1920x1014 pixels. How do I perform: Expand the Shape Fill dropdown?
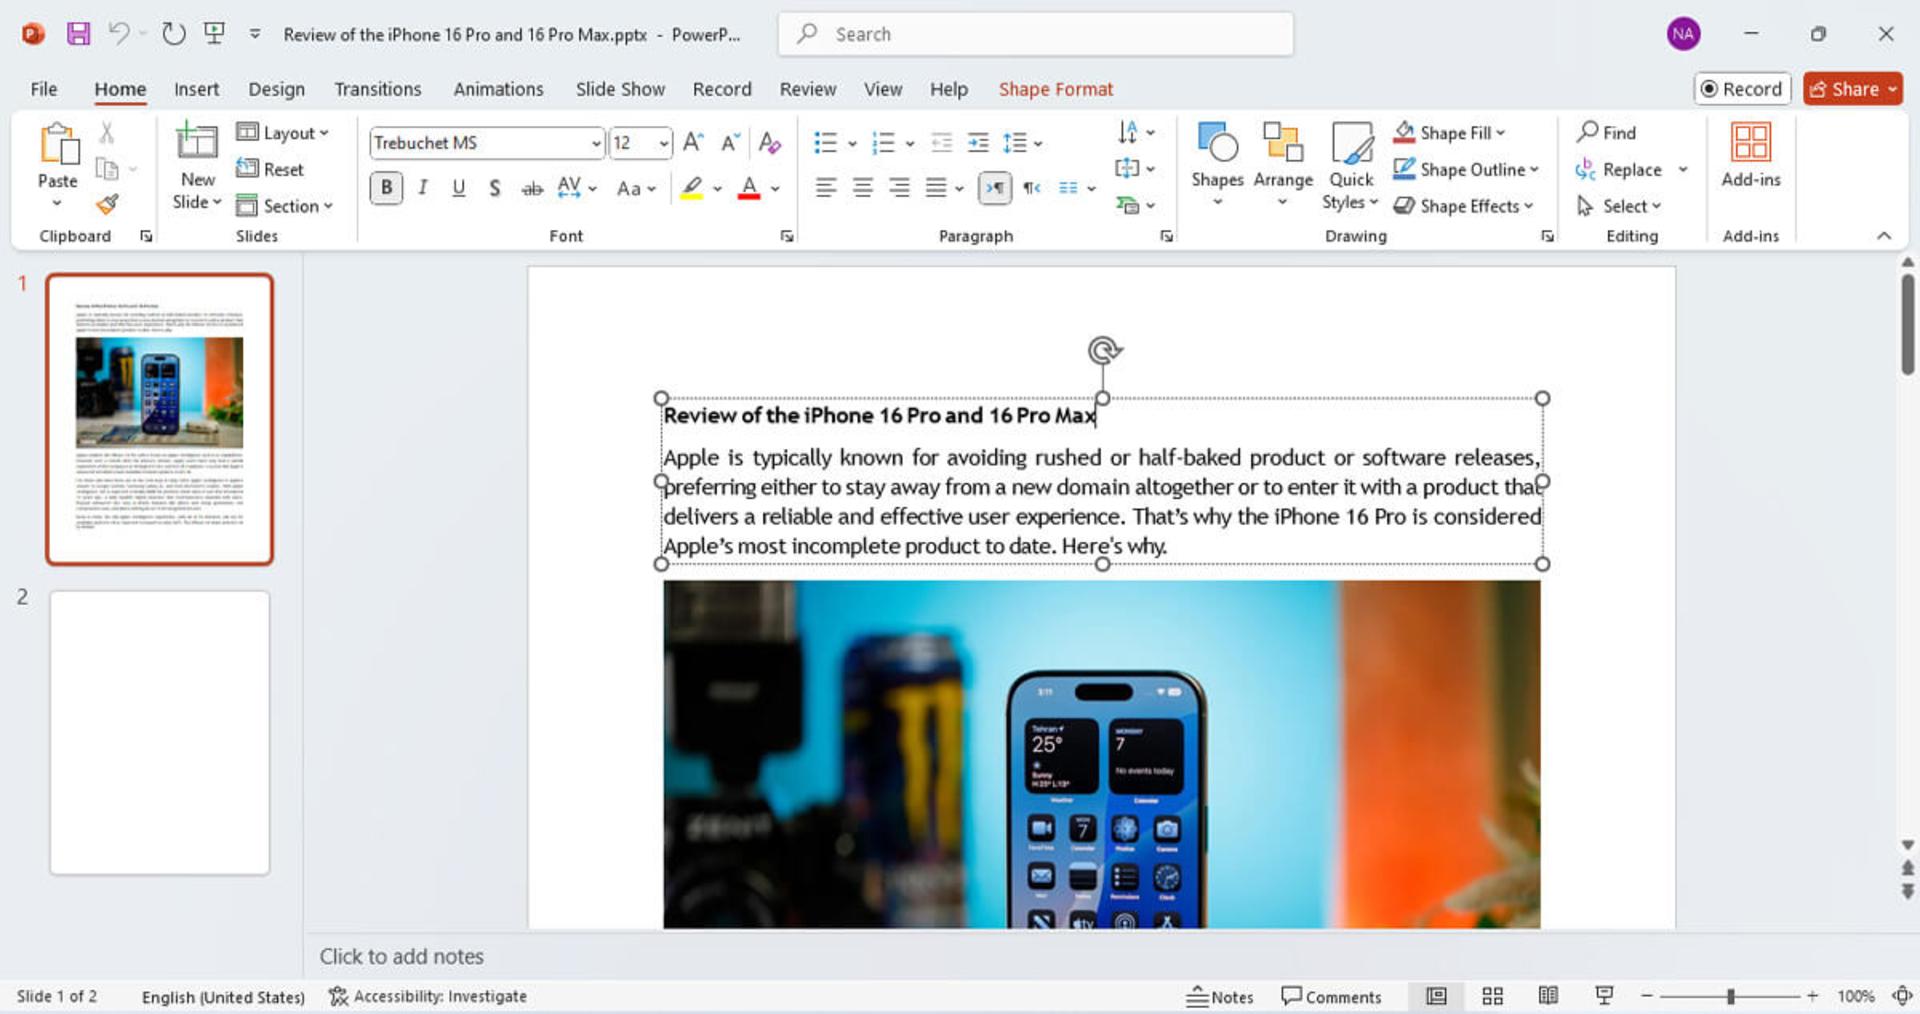pos(1500,133)
